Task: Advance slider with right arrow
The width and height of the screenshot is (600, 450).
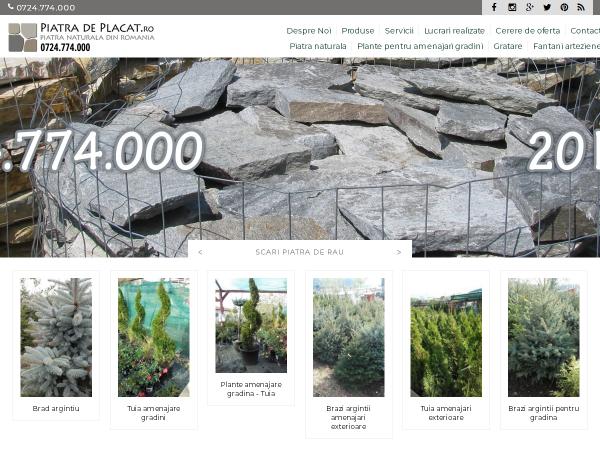Action: pyautogui.click(x=399, y=252)
